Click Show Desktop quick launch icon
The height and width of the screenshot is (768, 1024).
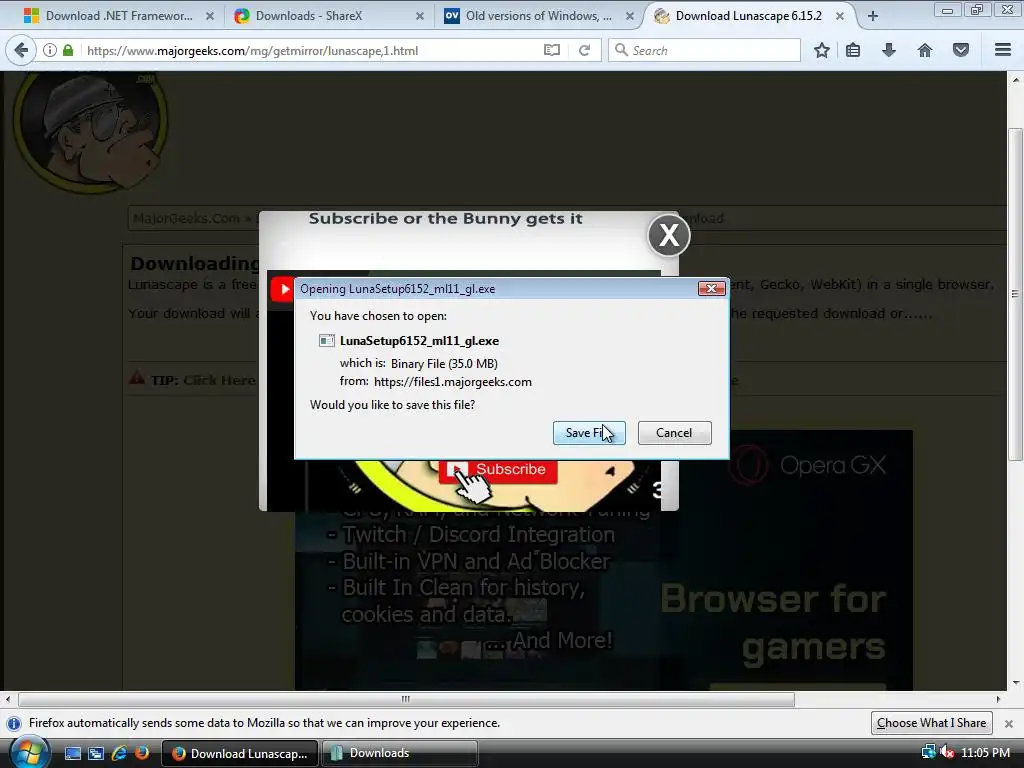coord(72,754)
